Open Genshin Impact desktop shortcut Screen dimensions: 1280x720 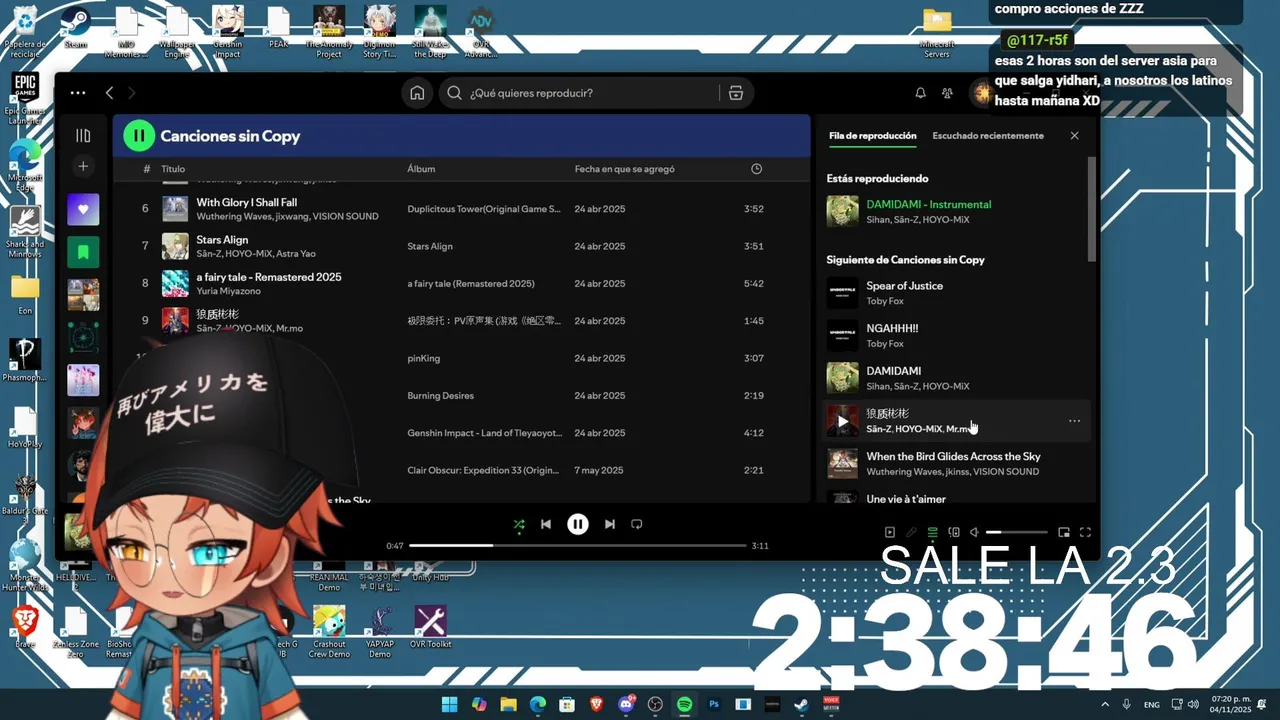[228, 32]
